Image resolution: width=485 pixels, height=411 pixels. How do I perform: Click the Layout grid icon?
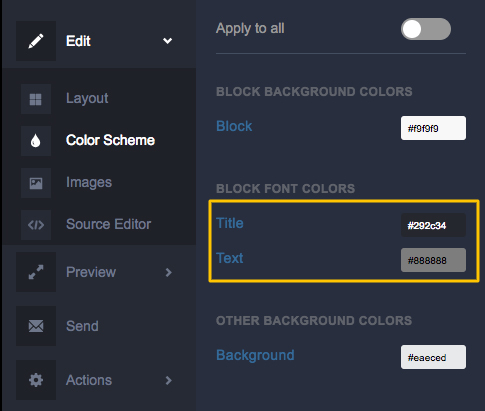(36, 99)
